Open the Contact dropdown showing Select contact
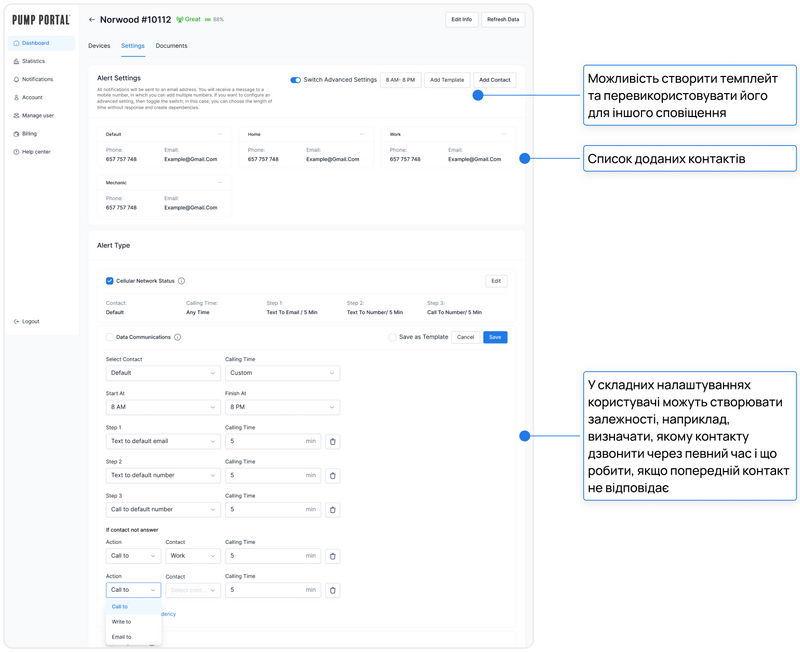 [x=193, y=590]
